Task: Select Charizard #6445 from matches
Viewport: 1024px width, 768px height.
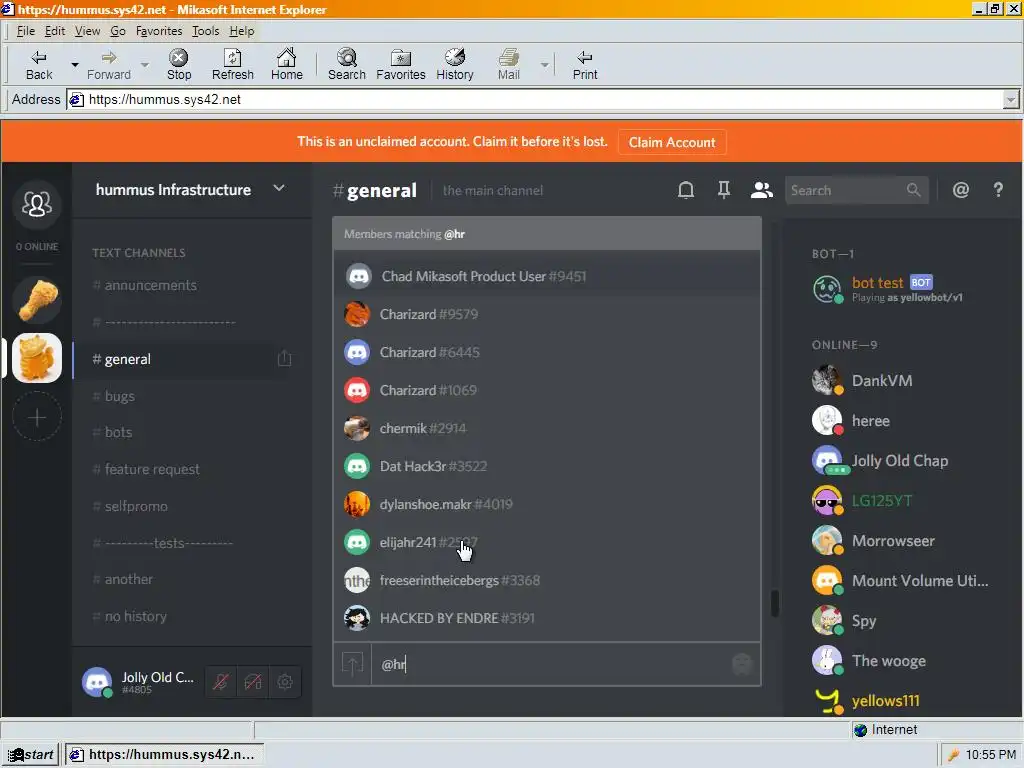Action: point(547,352)
